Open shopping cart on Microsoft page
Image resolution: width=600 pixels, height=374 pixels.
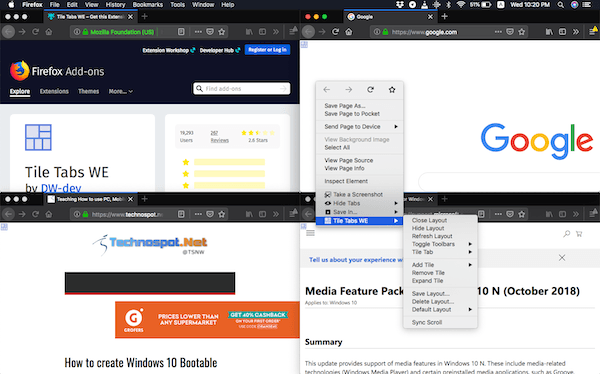tap(579, 234)
